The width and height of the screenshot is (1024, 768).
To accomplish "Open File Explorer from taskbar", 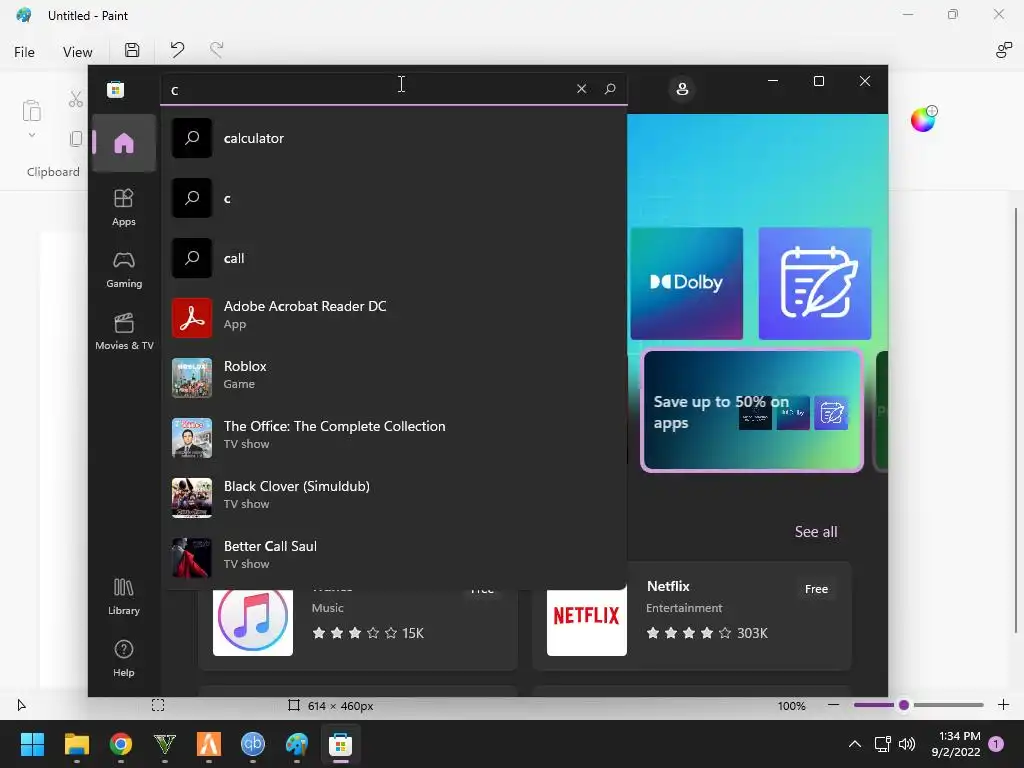I will point(76,744).
